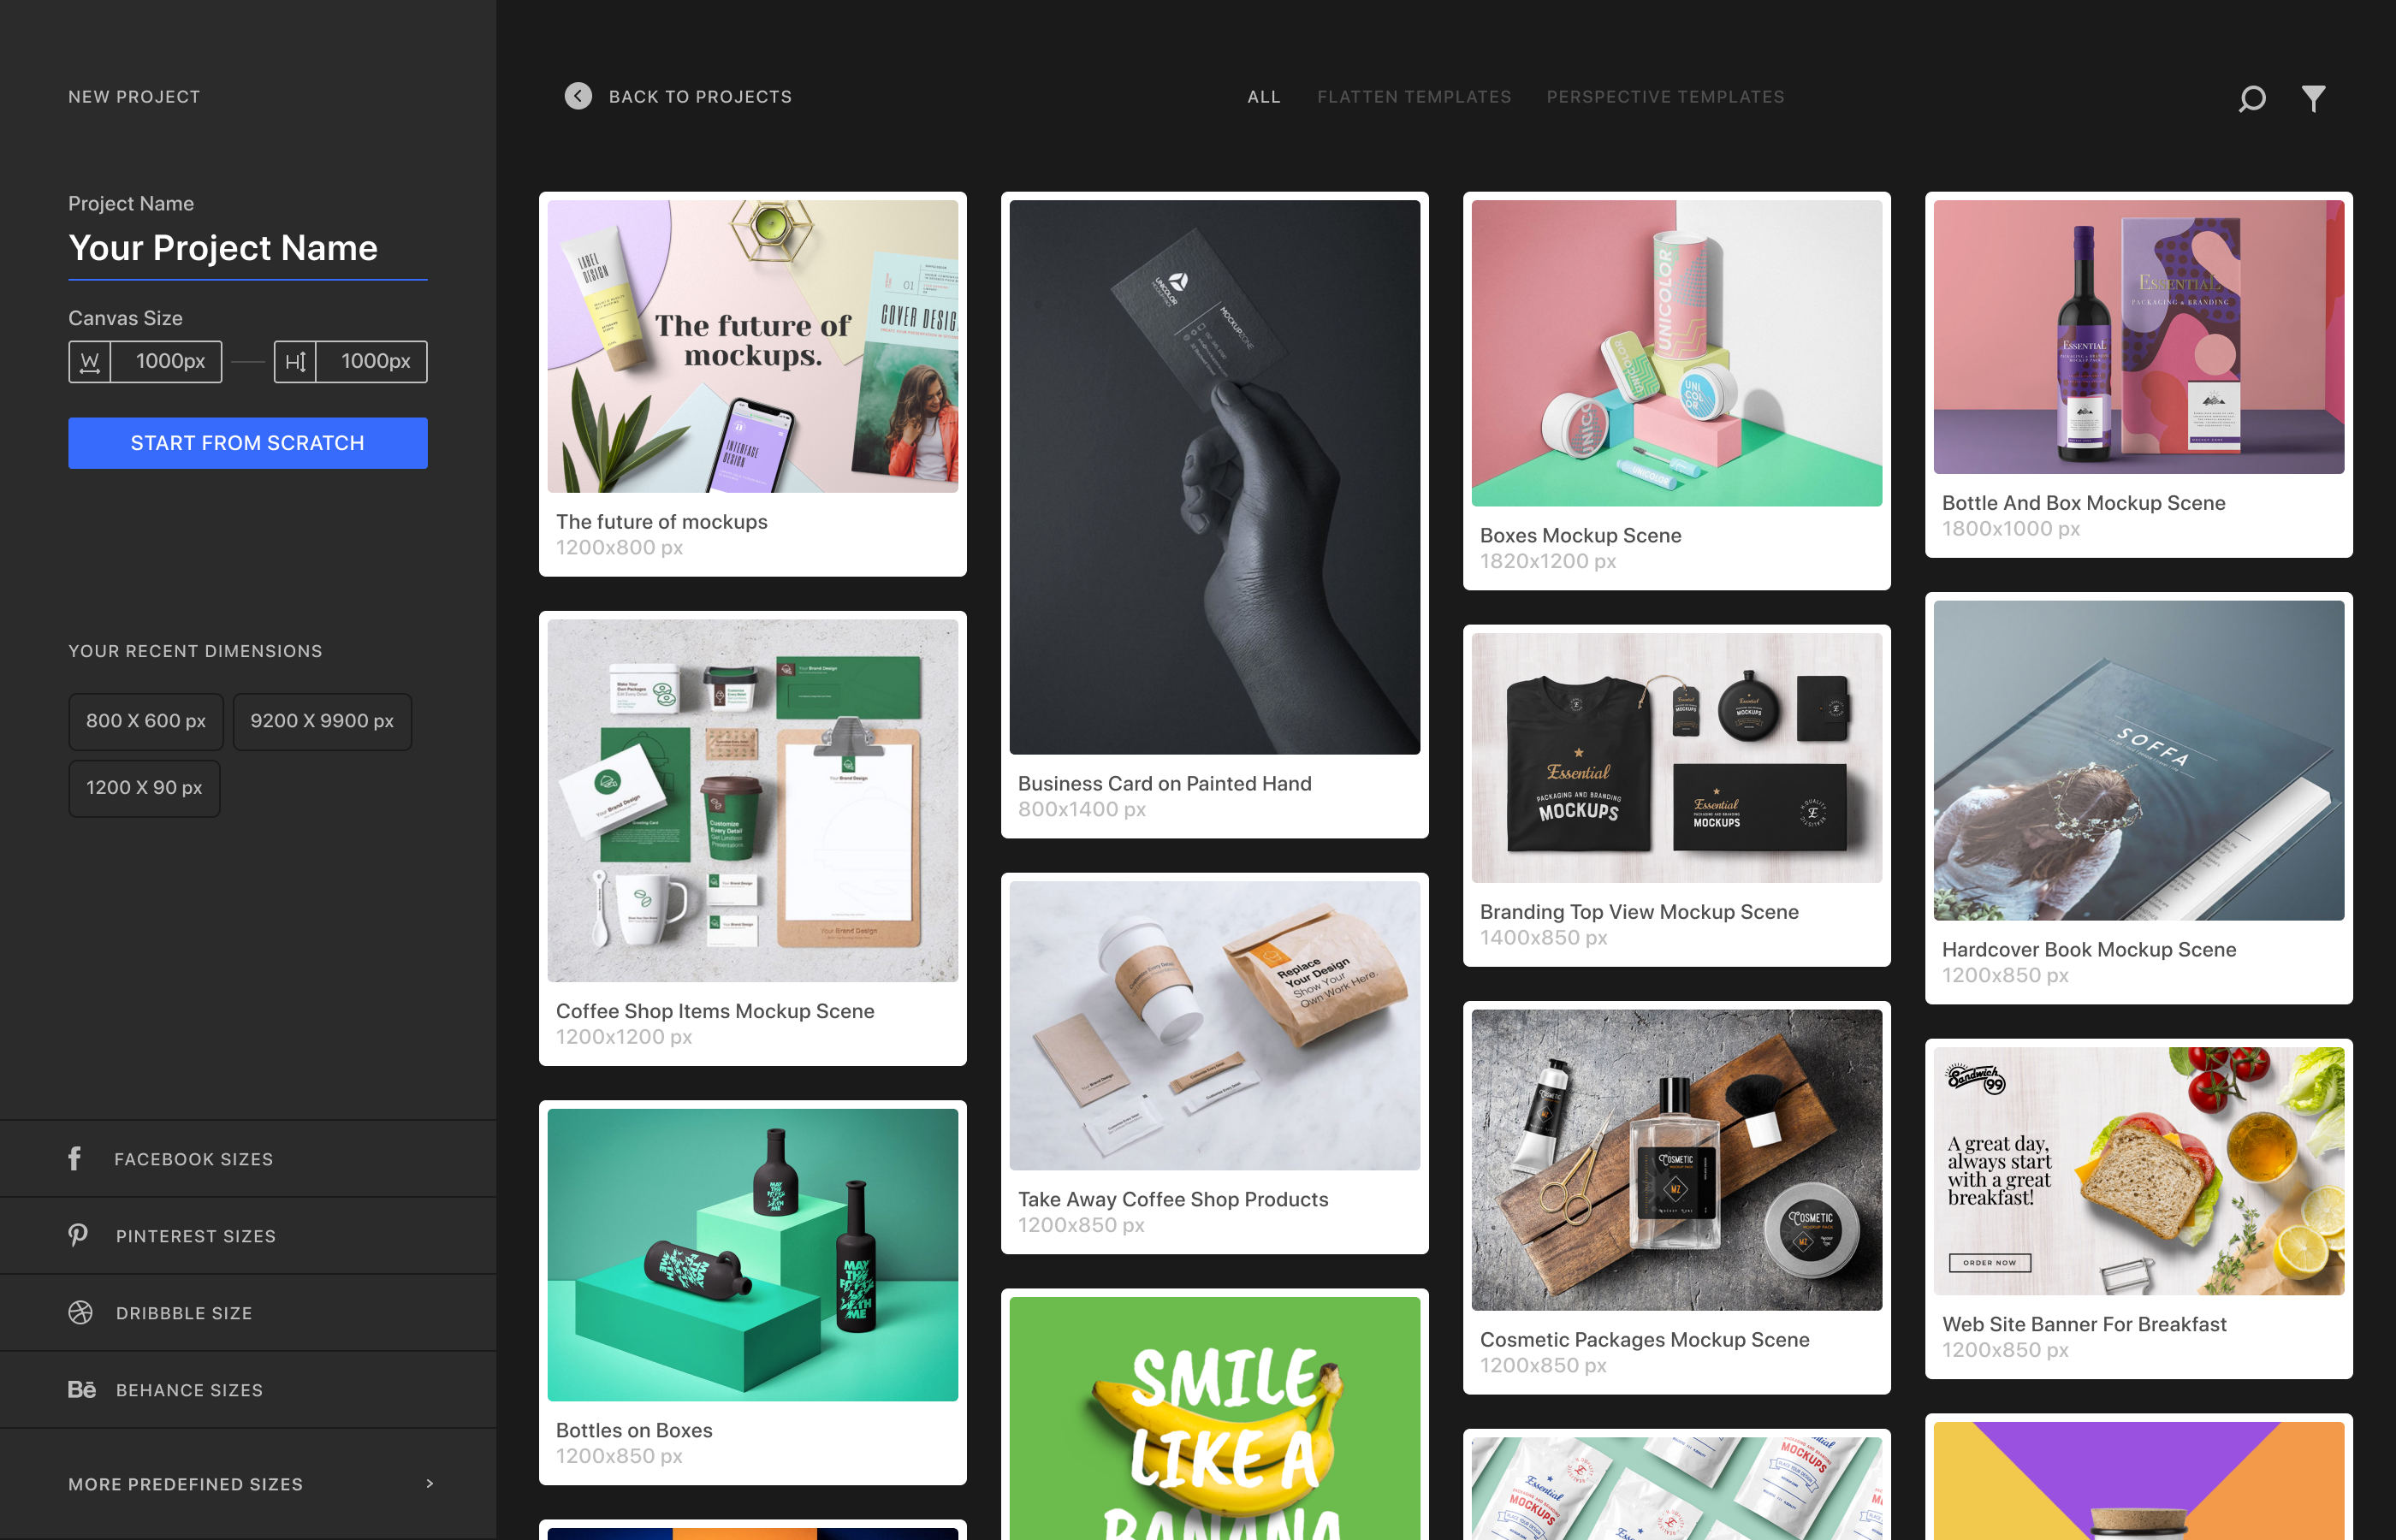The width and height of the screenshot is (2396, 1540).
Task: Select the Pinterest sizes icon
Action: click(x=78, y=1235)
